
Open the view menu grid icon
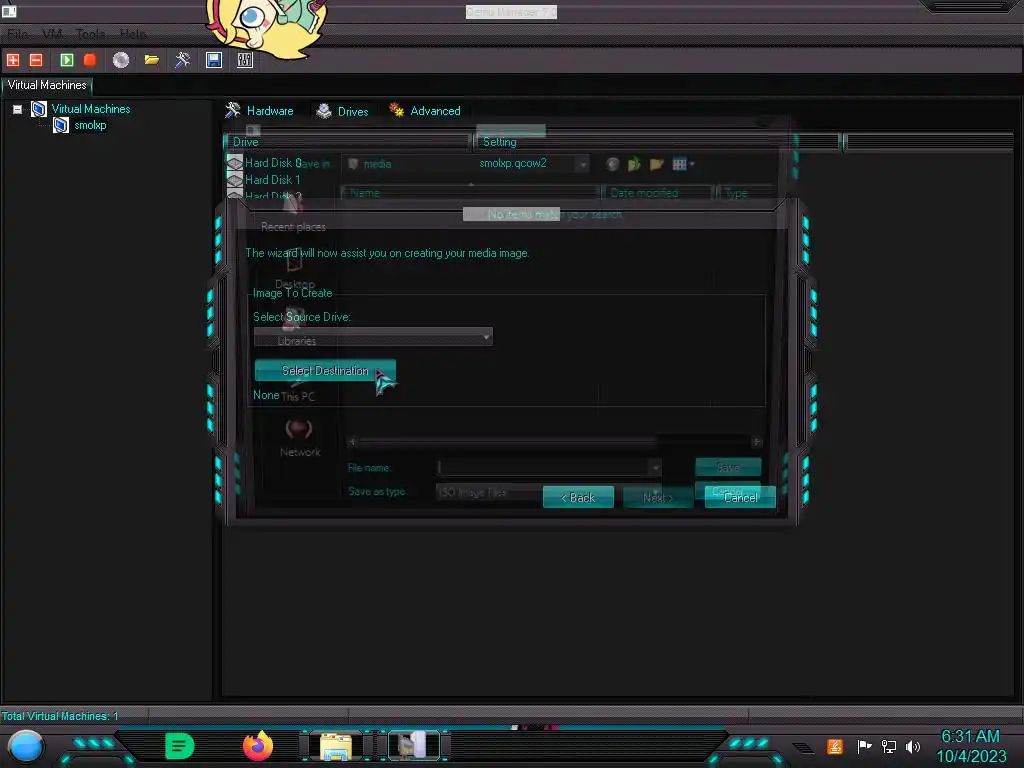point(683,165)
